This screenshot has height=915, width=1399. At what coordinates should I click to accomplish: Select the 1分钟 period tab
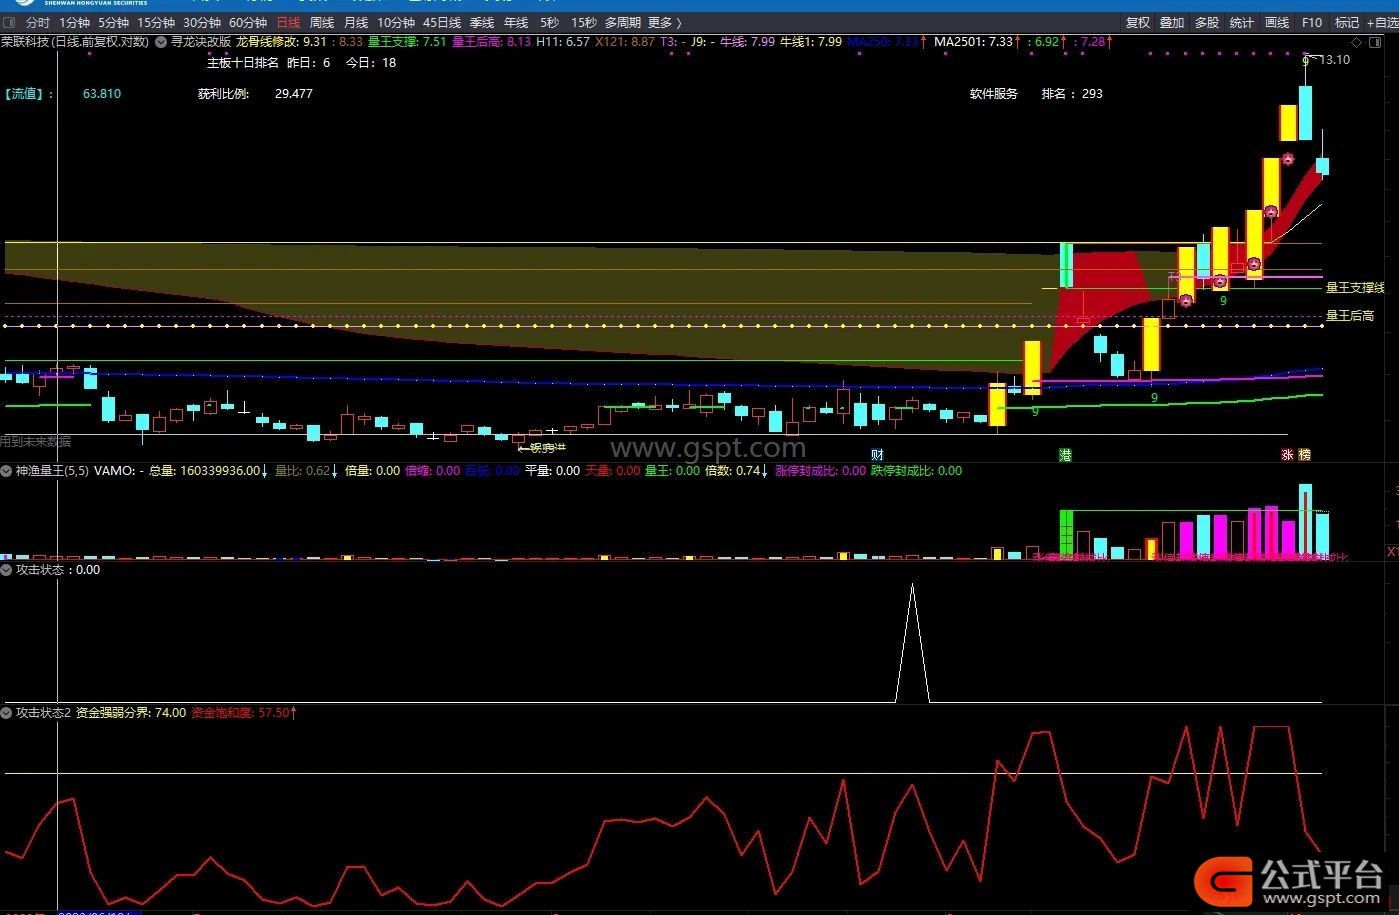point(74,22)
